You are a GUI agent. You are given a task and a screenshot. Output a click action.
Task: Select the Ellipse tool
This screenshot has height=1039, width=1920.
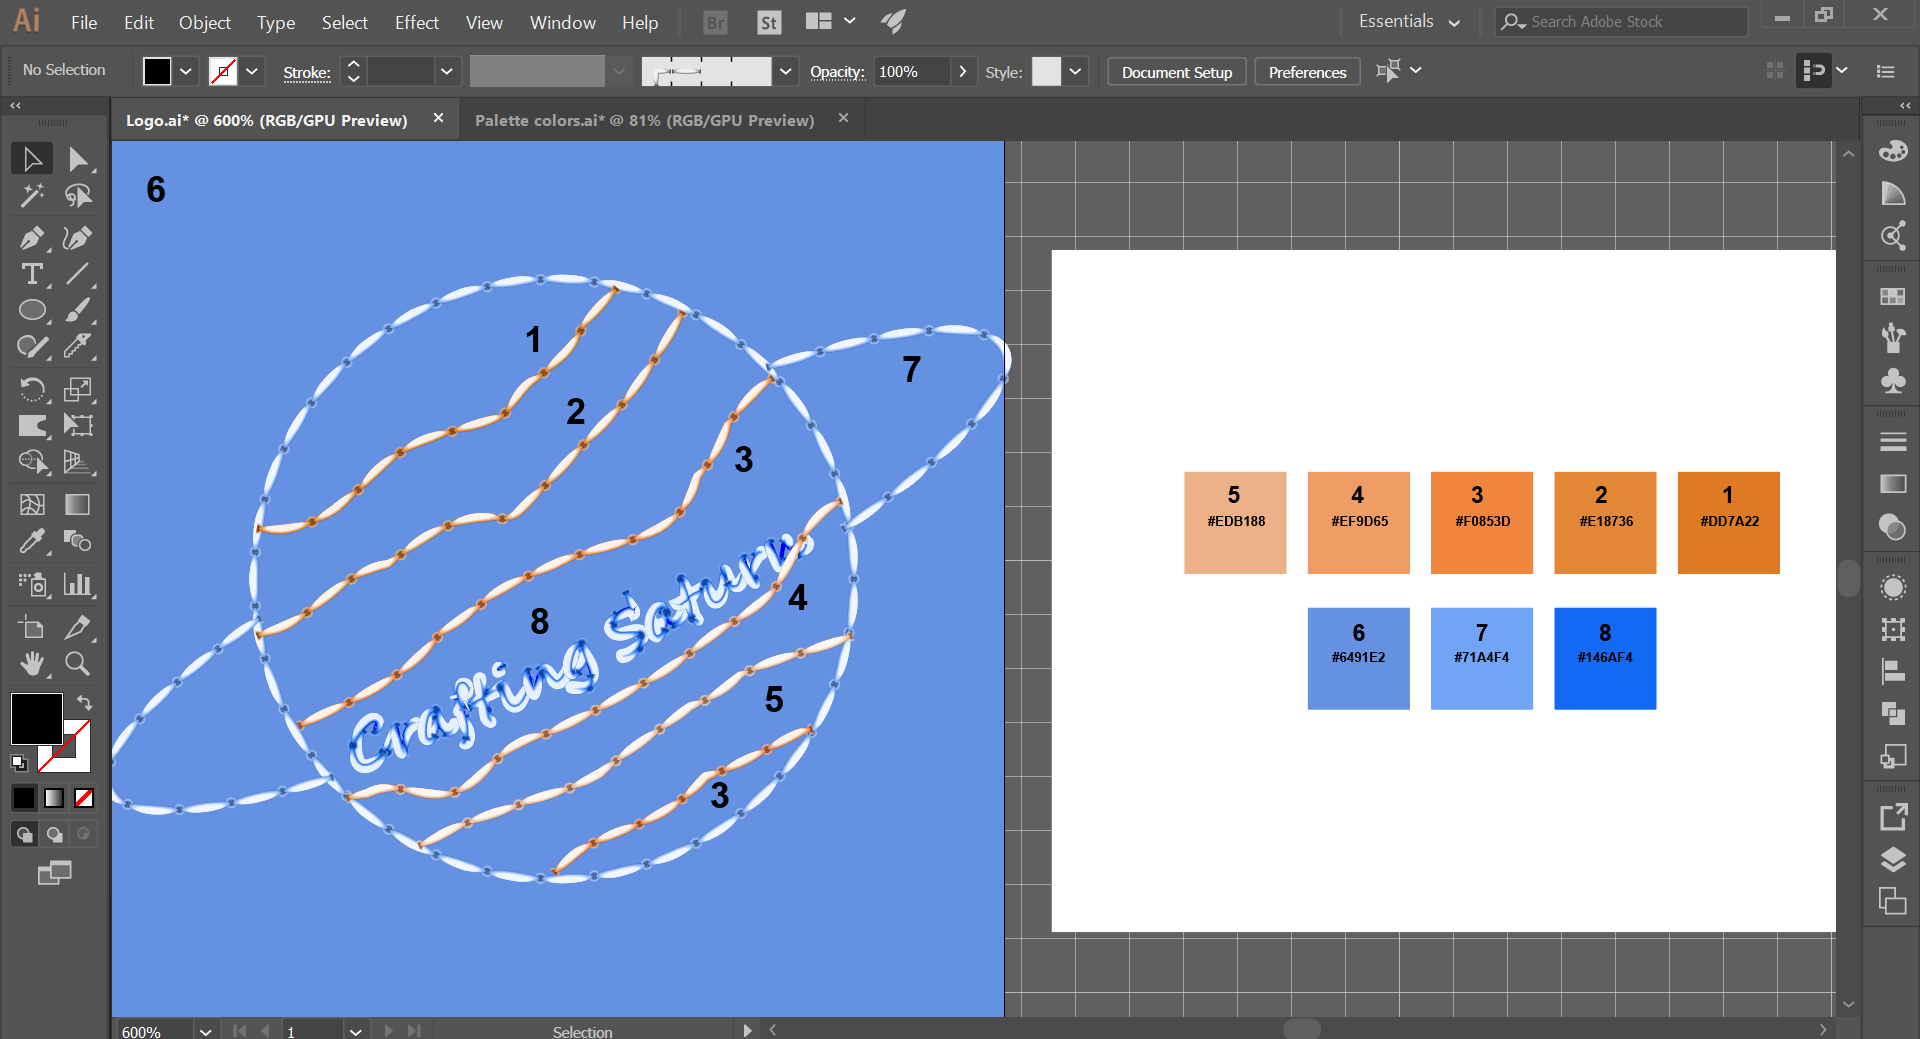point(32,310)
